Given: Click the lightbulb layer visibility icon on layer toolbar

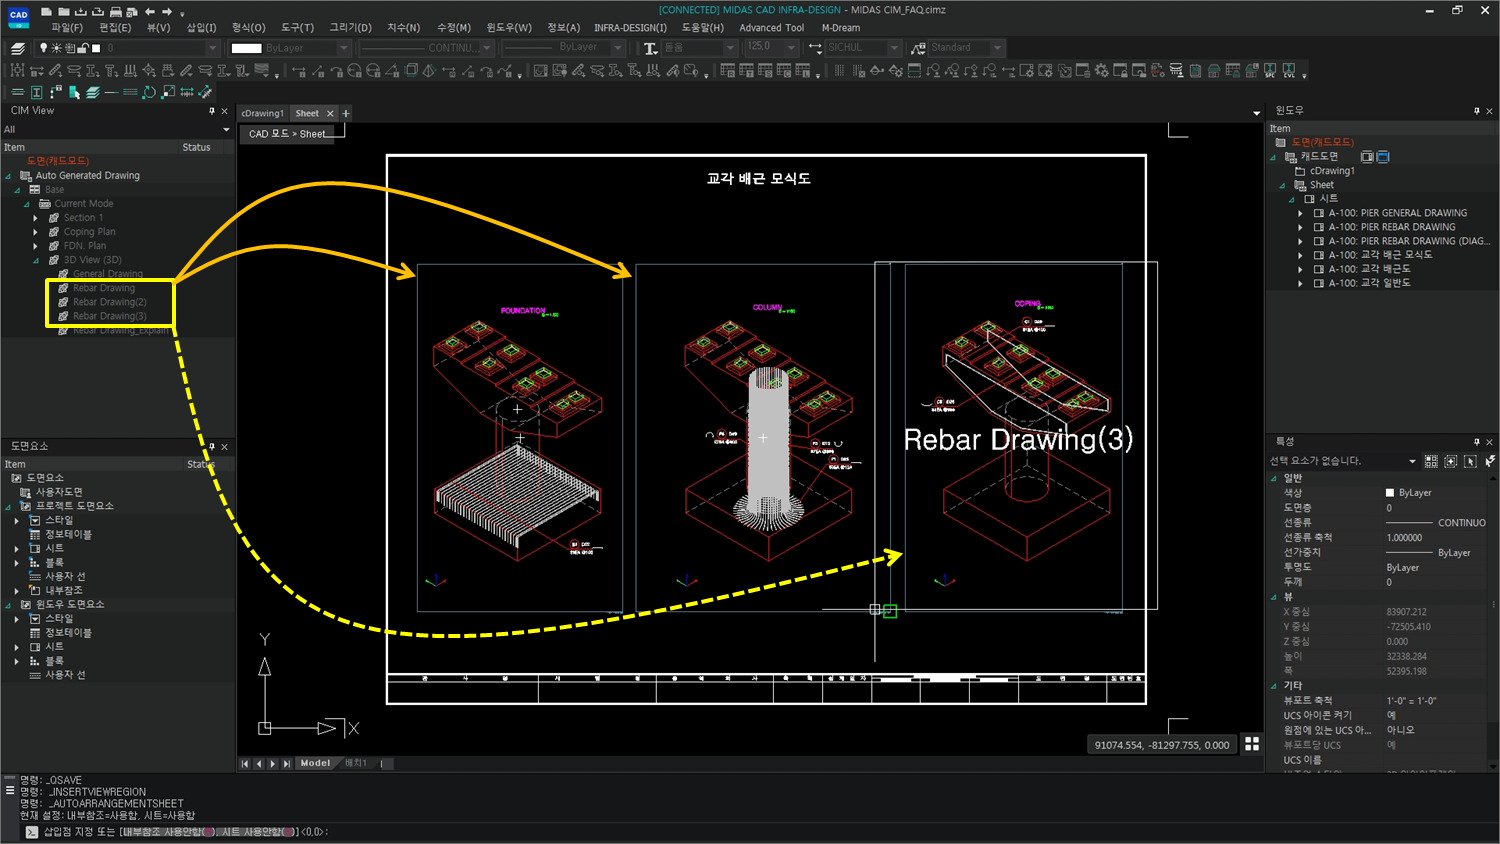Looking at the screenshot, I should (44, 47).
